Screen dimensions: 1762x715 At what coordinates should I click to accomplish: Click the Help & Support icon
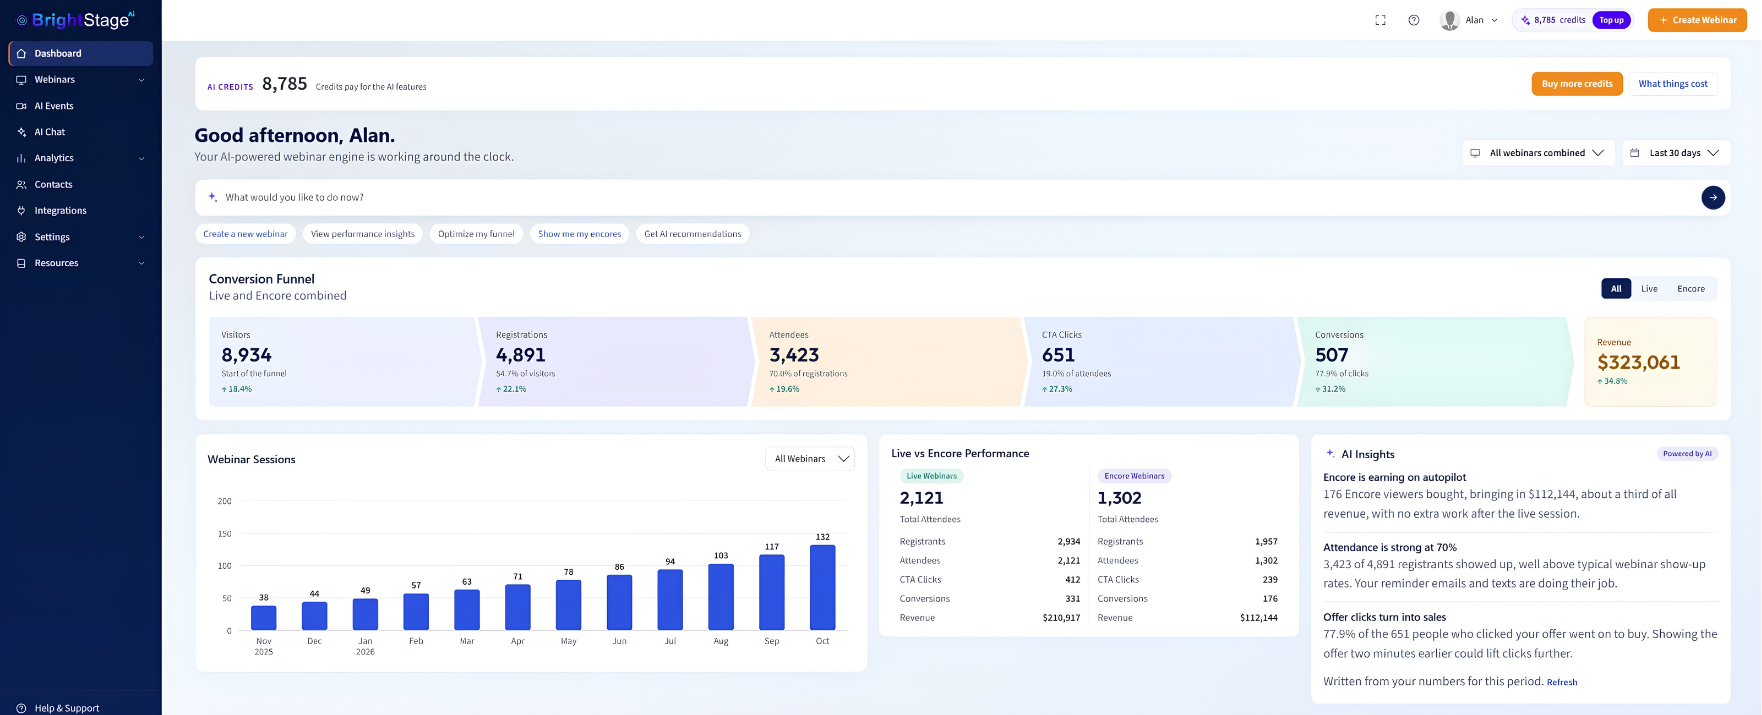coord(21,708)
